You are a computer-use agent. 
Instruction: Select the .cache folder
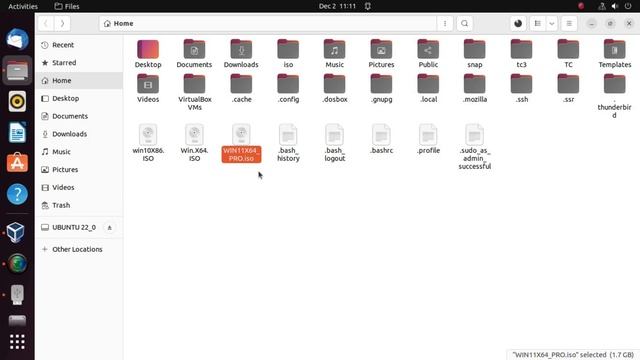coord(241,84)
